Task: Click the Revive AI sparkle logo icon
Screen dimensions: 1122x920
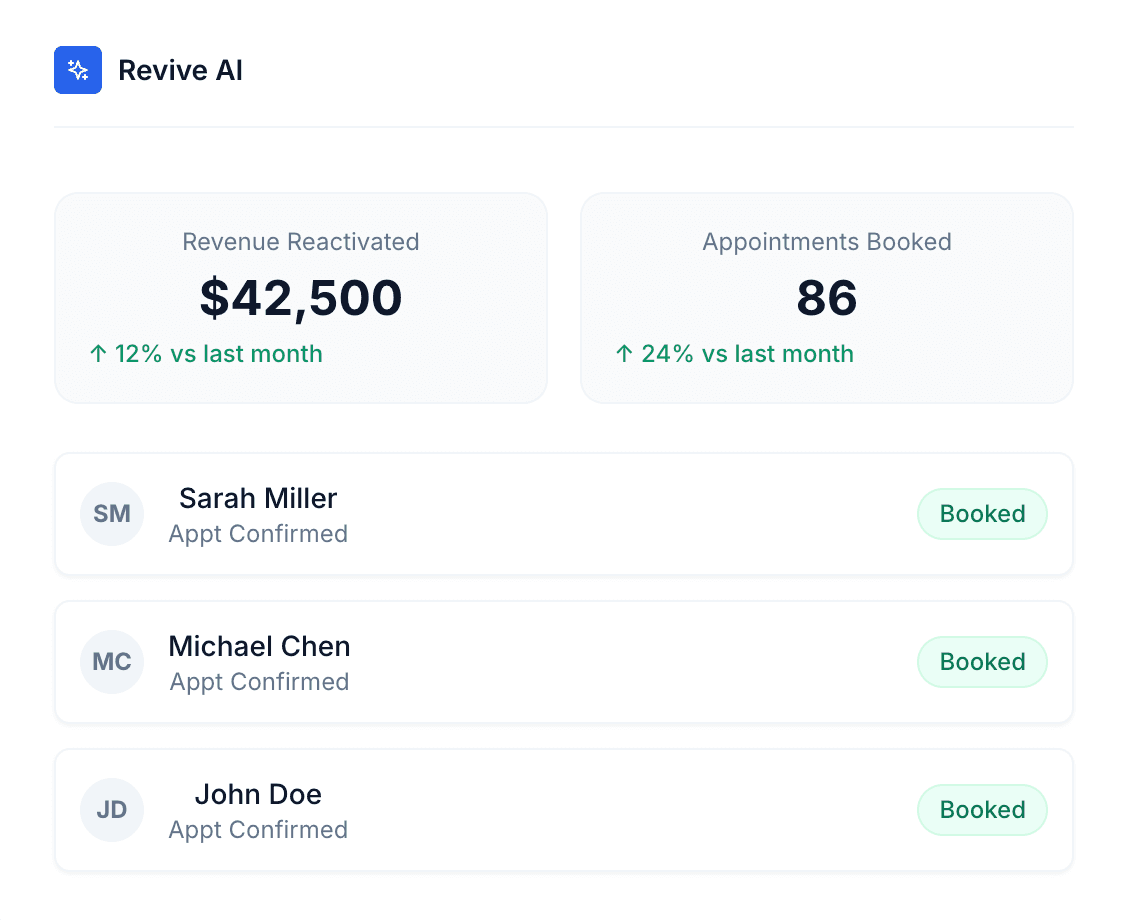Action: [78, 70]
